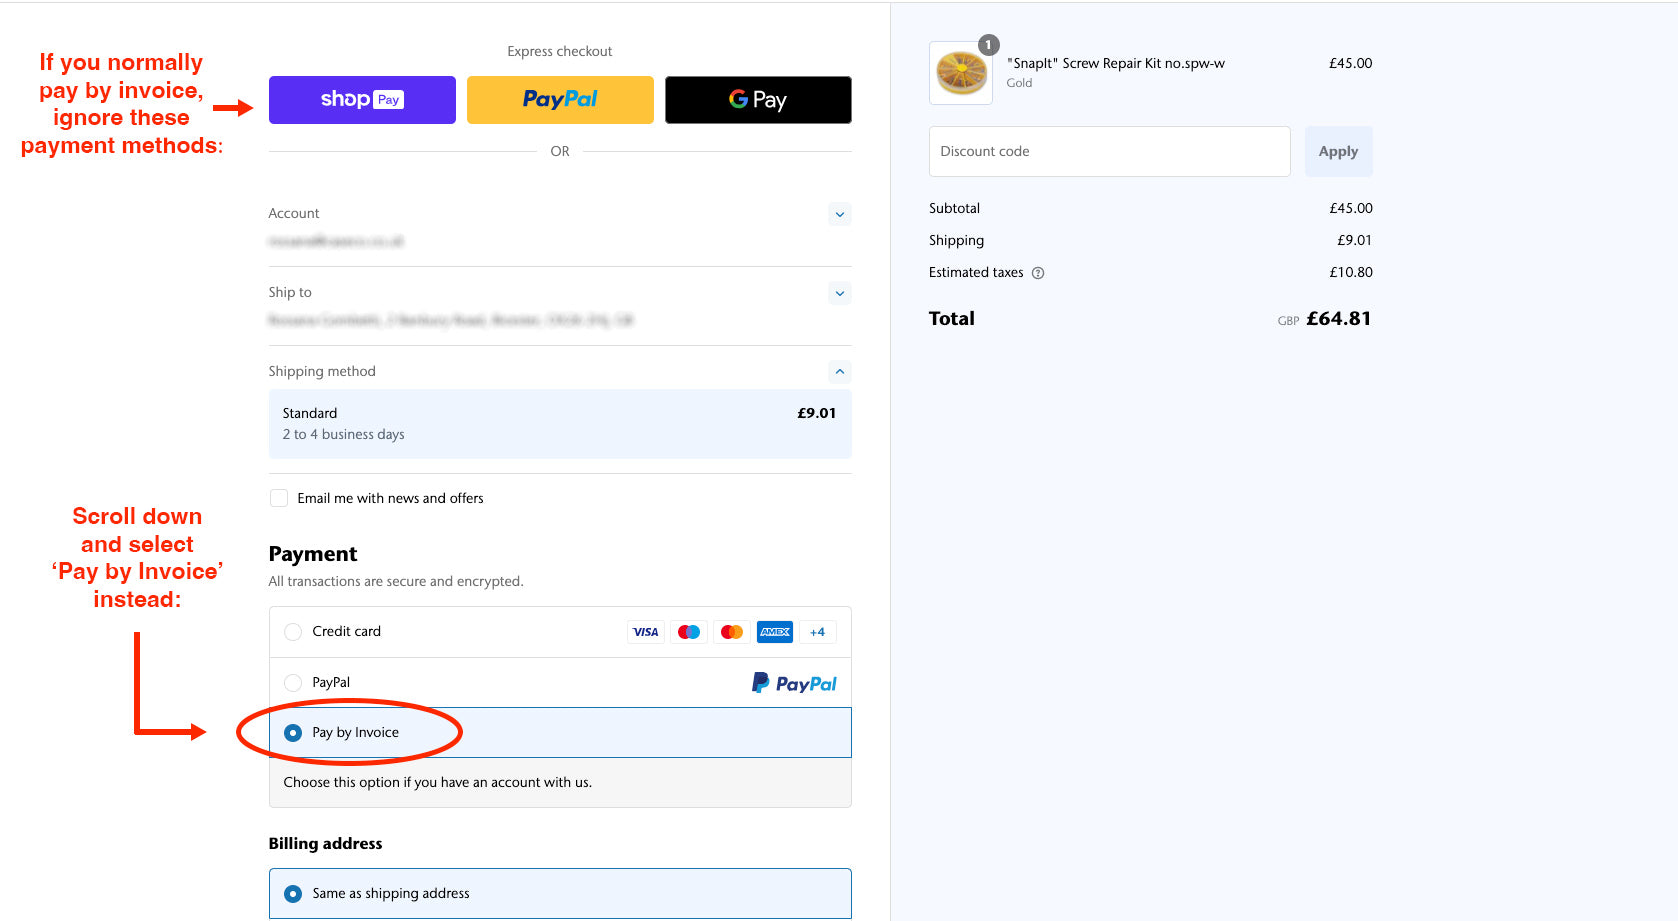Click the Discount code input field
The height and width of the screenshot is (921, 1678).
pyautogui.click(x=1109, y=152)
